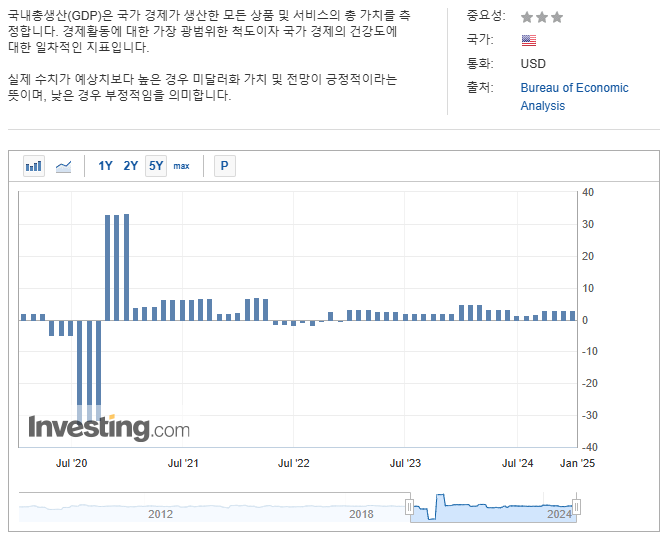
Task: Click the middle importance star
Action: click(x=542, y=17)
